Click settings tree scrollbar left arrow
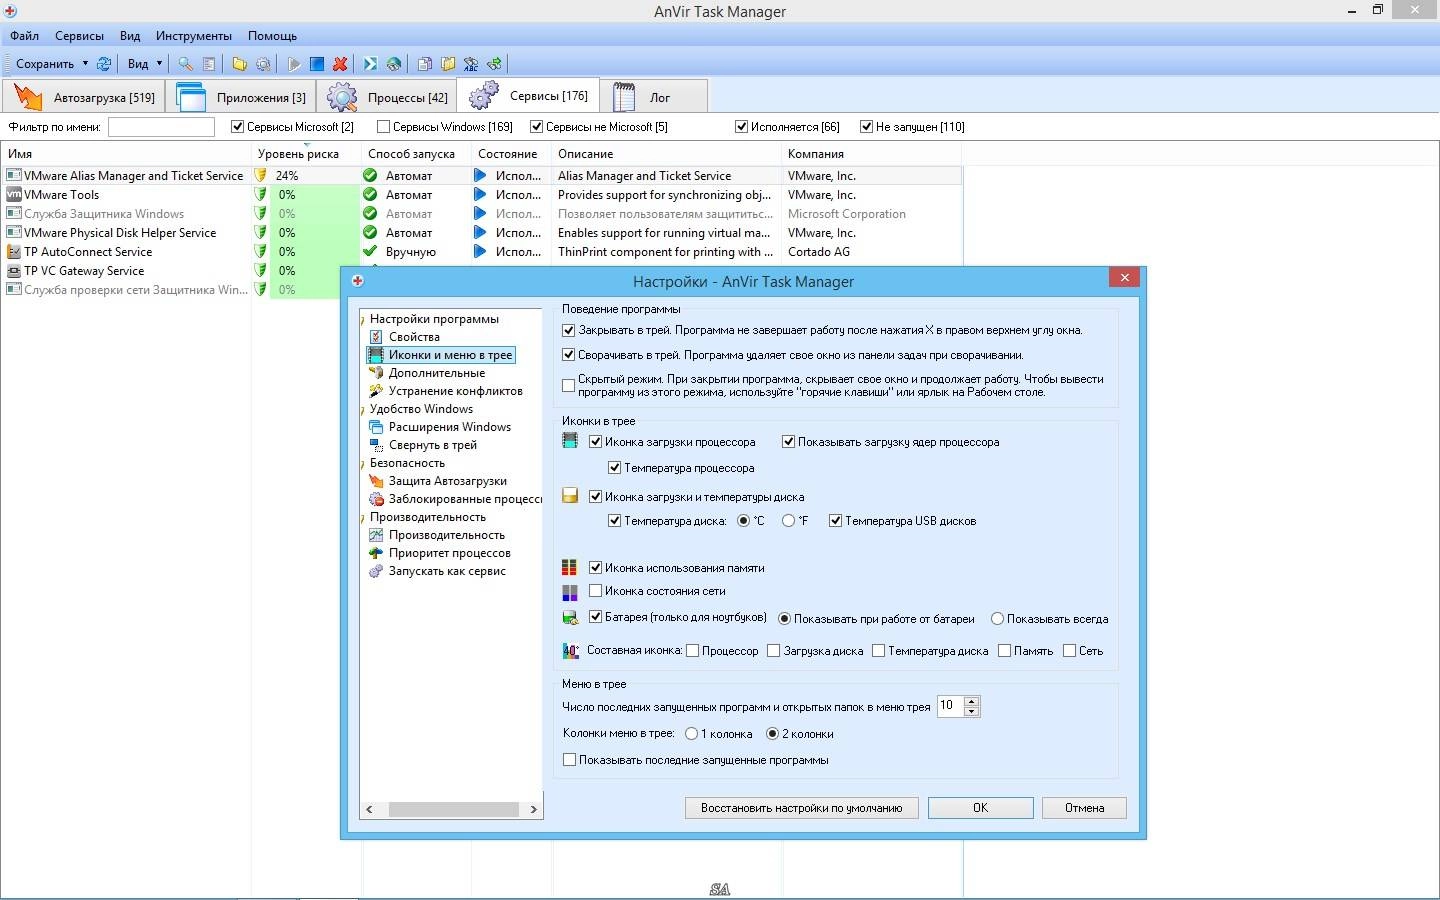 tap(370, 809)
